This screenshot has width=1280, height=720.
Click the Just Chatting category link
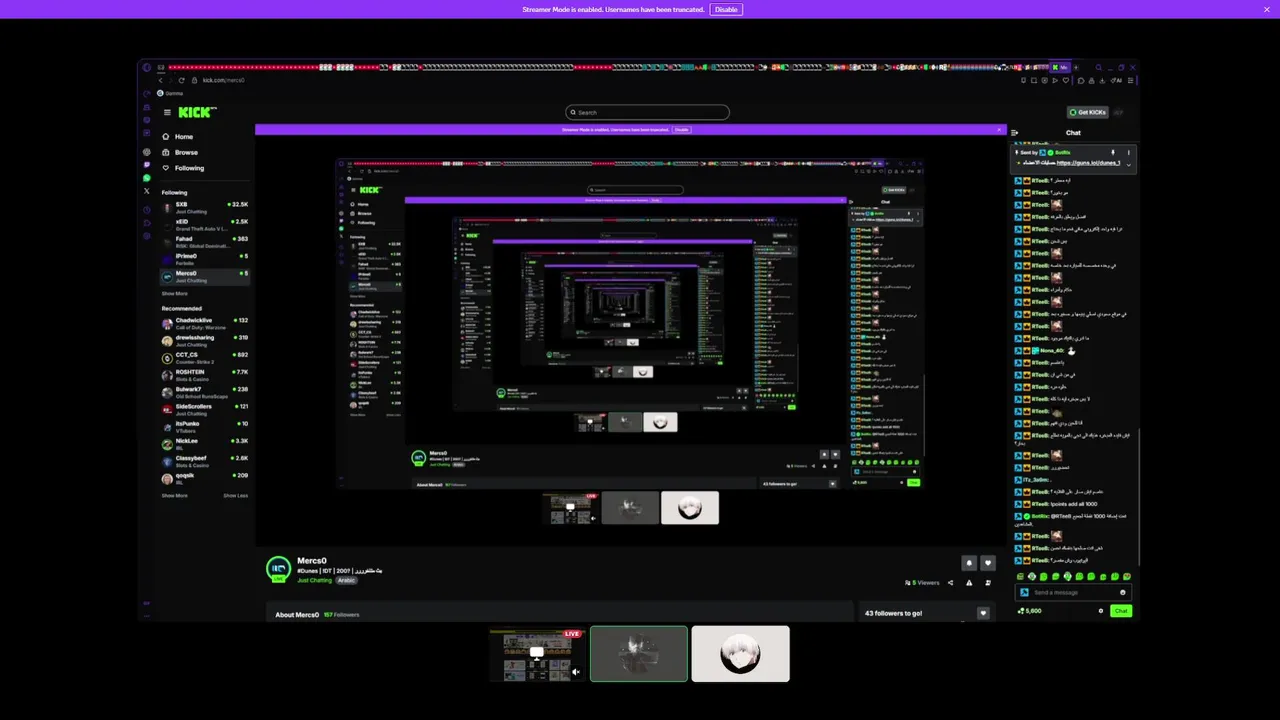tap(314, 580)
